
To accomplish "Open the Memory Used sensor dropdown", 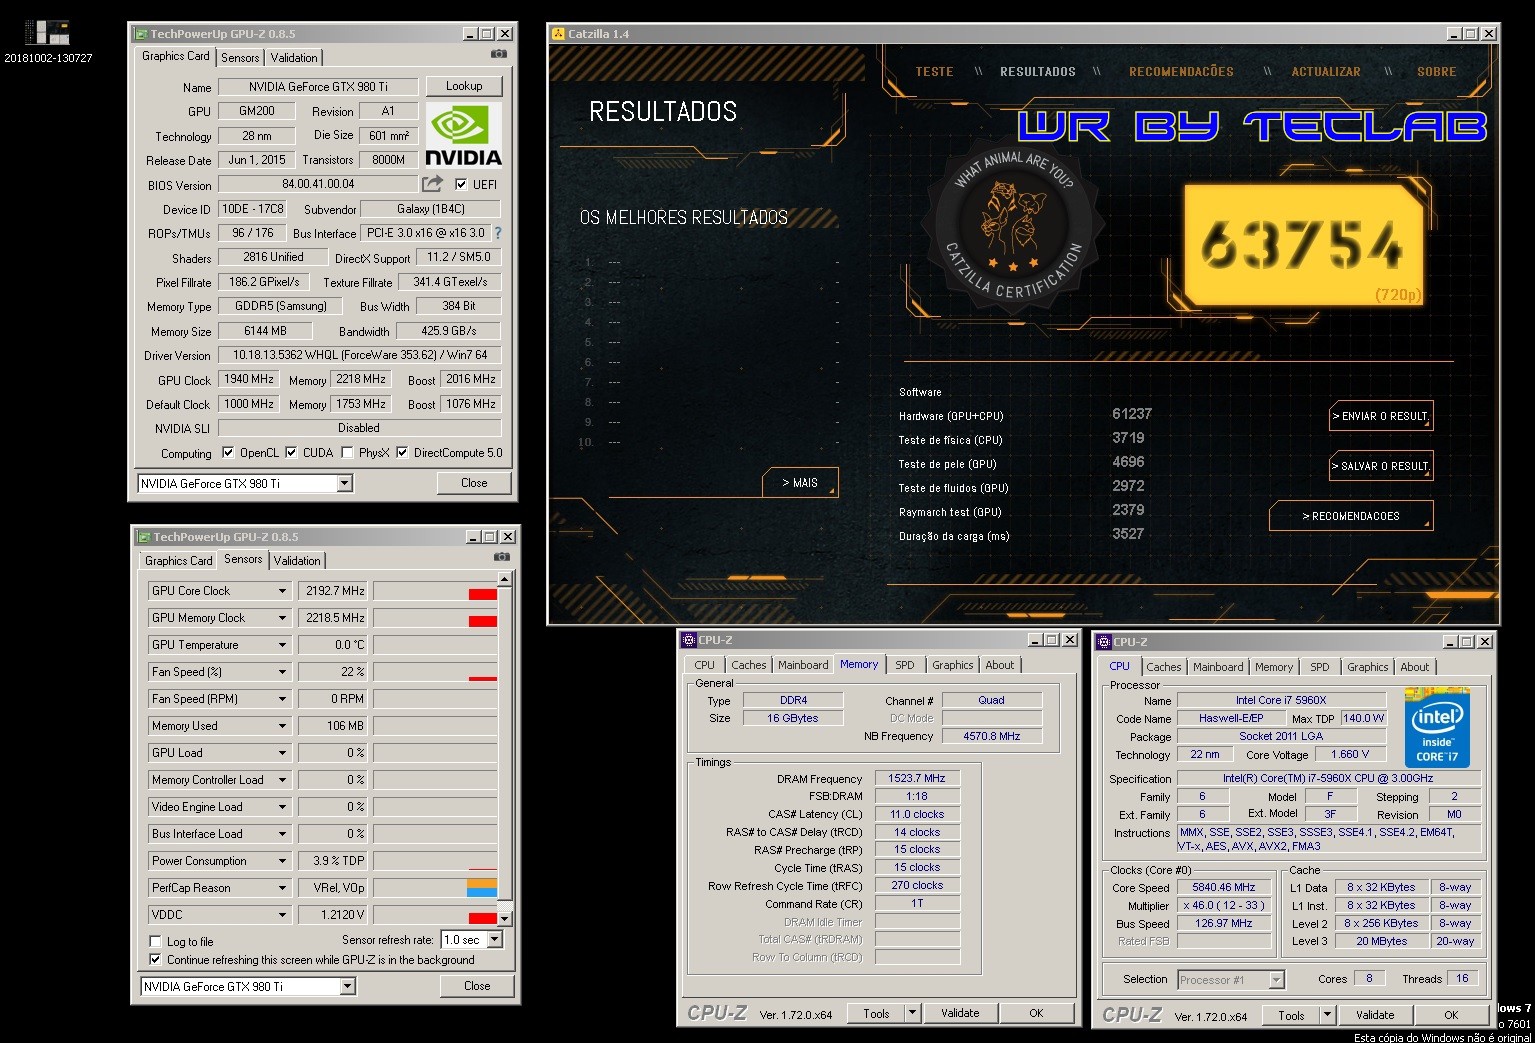I will tap(282, 726).
